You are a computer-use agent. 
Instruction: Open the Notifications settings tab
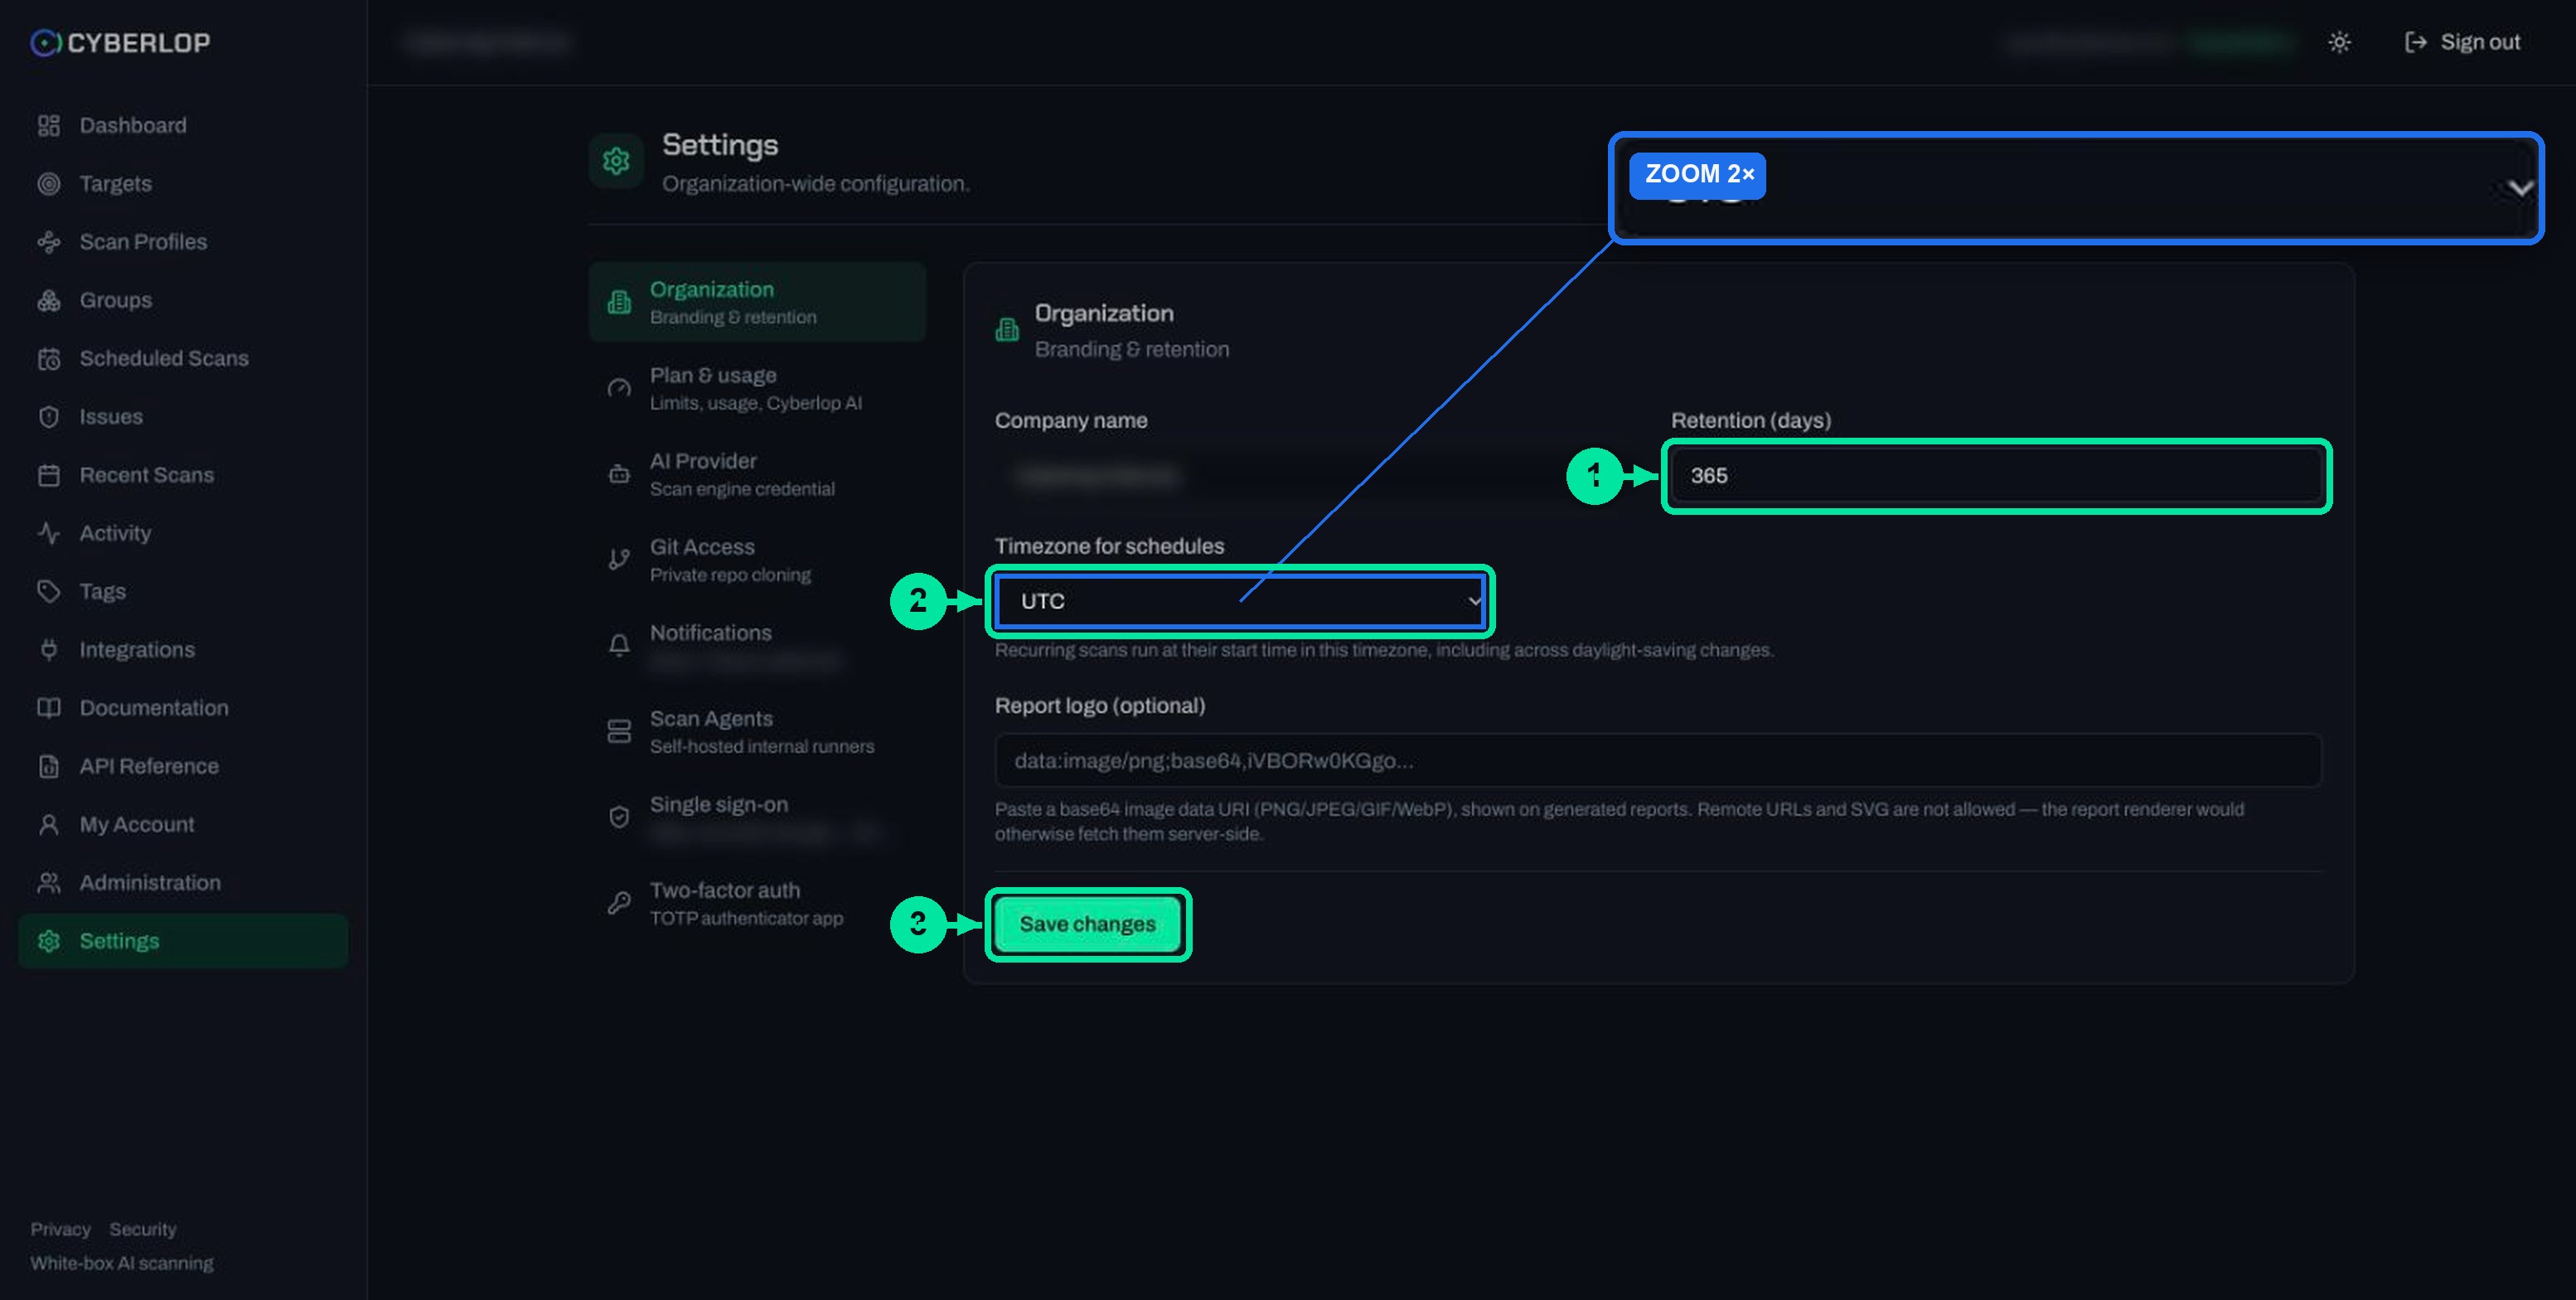click(757, 646)
